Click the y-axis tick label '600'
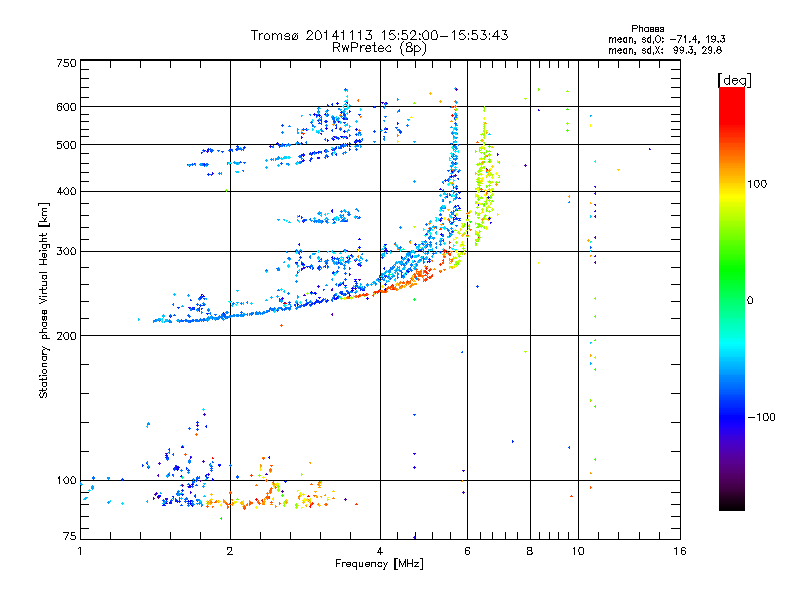Viewport: 800px width, 600px height. pos(66,107)
